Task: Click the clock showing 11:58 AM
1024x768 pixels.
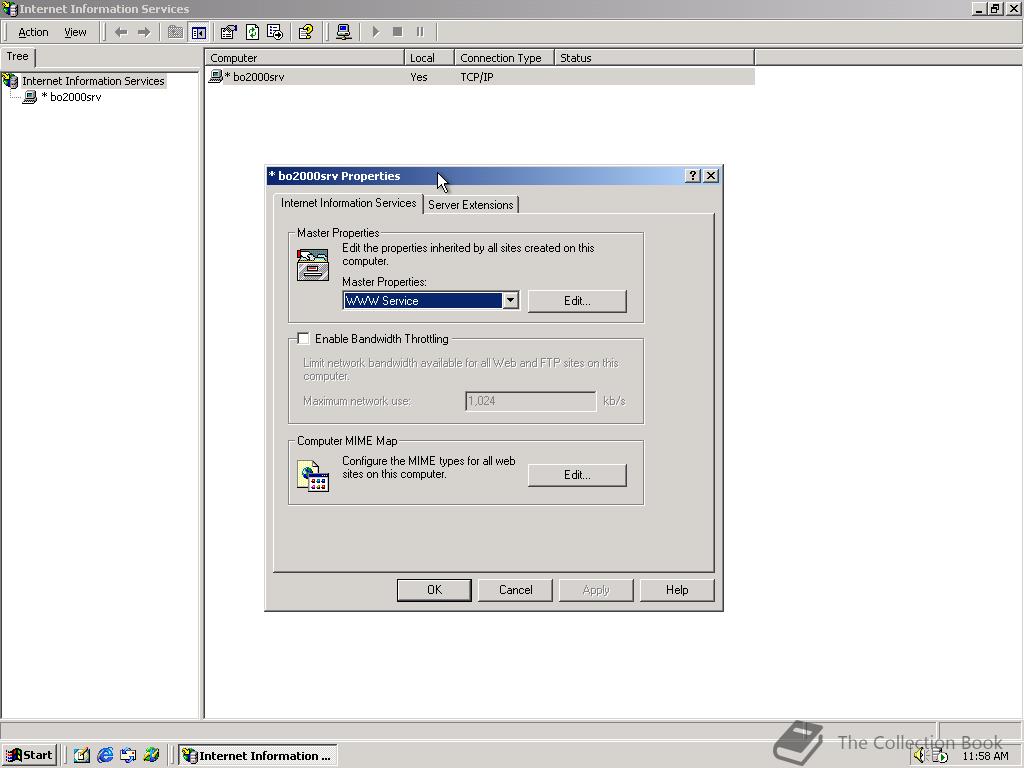Action: tap(985, 756)
